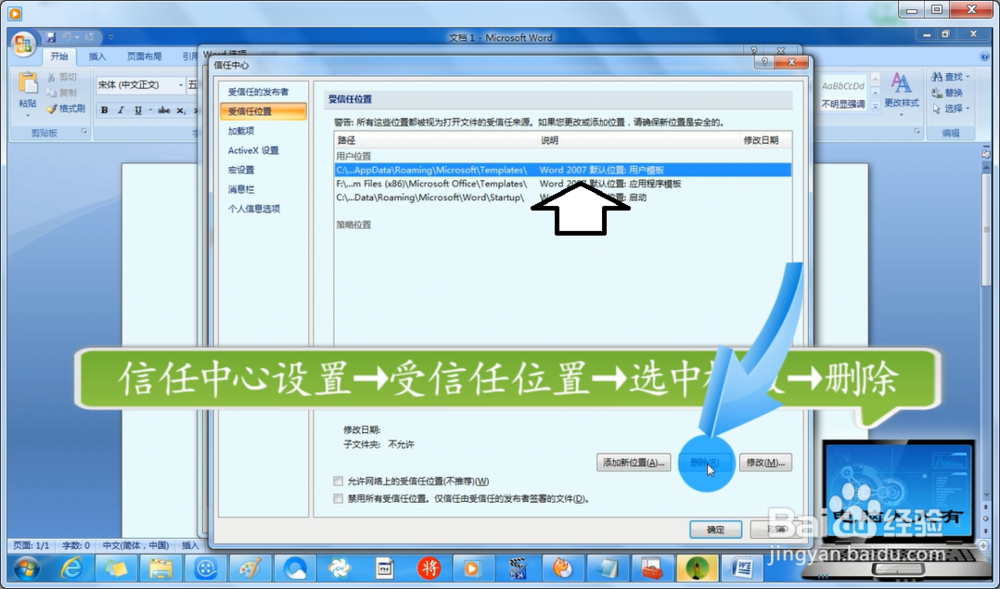
Task: Click the 修改日期 column header
Action: [766, 140]
